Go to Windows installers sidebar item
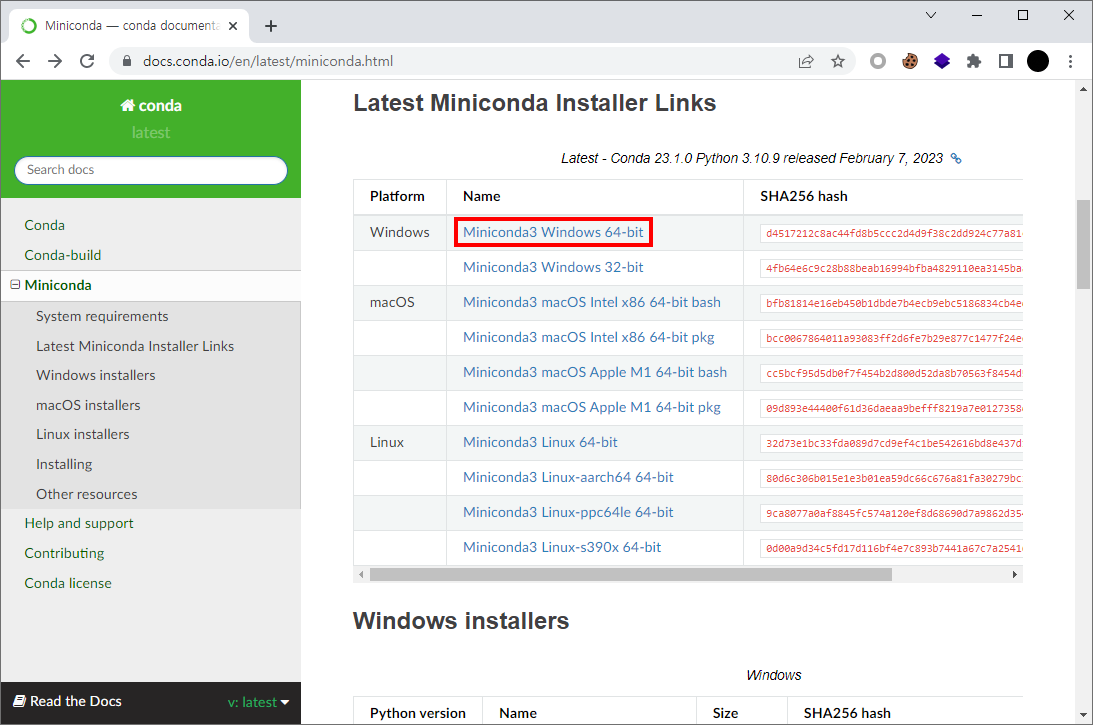The image size is (1093, 725). pyautogui.click(x=95, y=375)
